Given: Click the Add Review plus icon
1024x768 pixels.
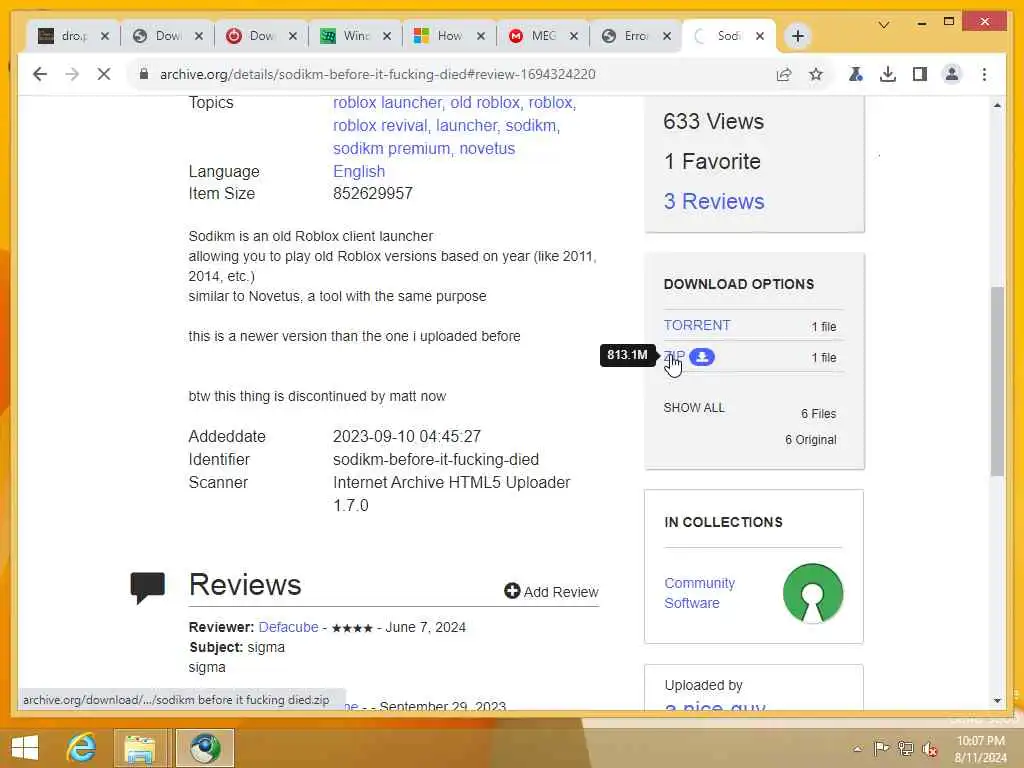Looking at the screenshot, I should 512,591.
